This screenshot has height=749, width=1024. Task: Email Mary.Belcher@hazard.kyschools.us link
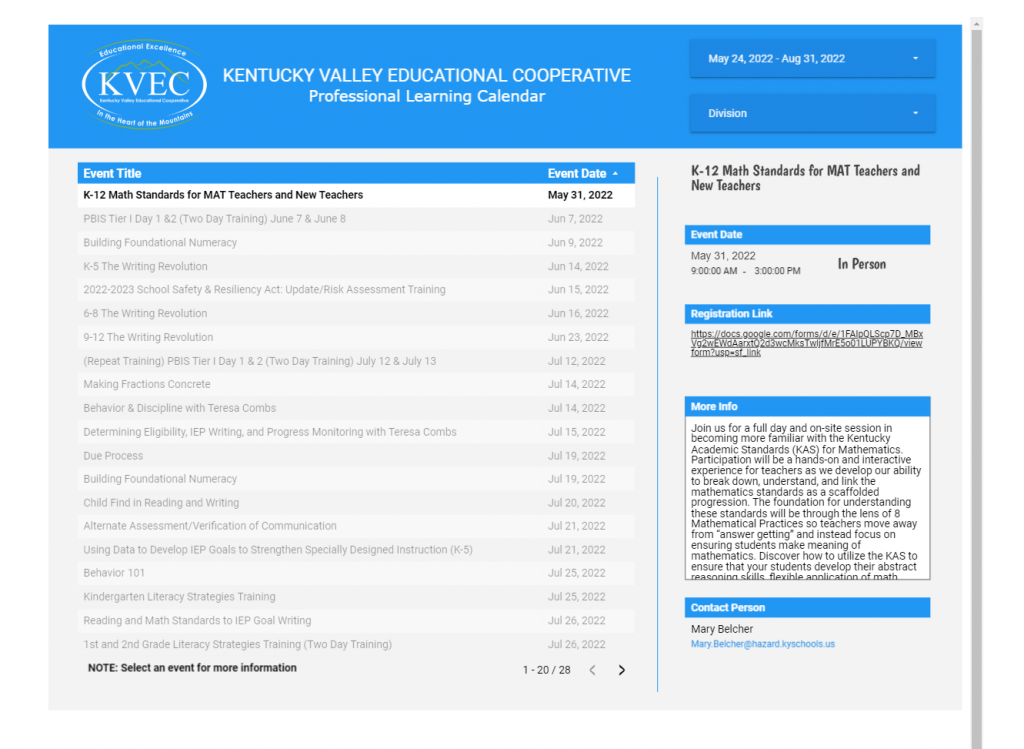pyautogui.click(x=763, y=644)
